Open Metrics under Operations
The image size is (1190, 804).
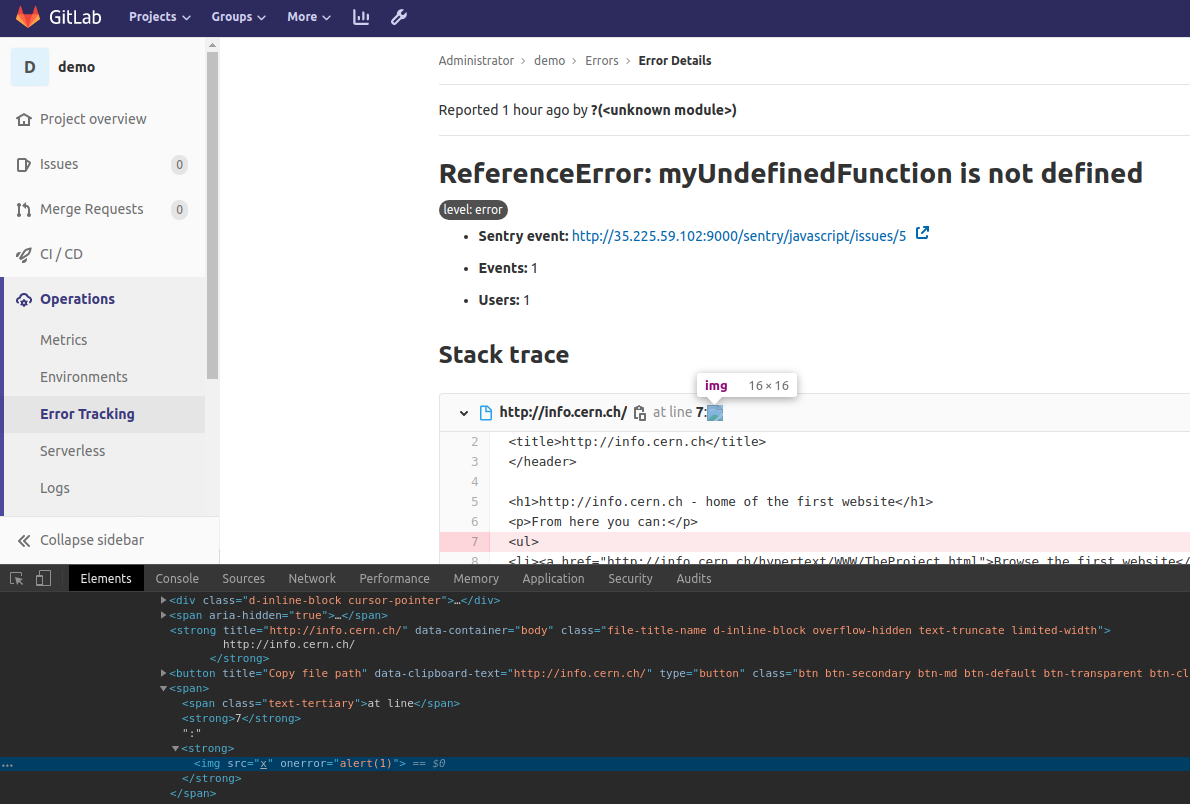click(x=63, y=340)
